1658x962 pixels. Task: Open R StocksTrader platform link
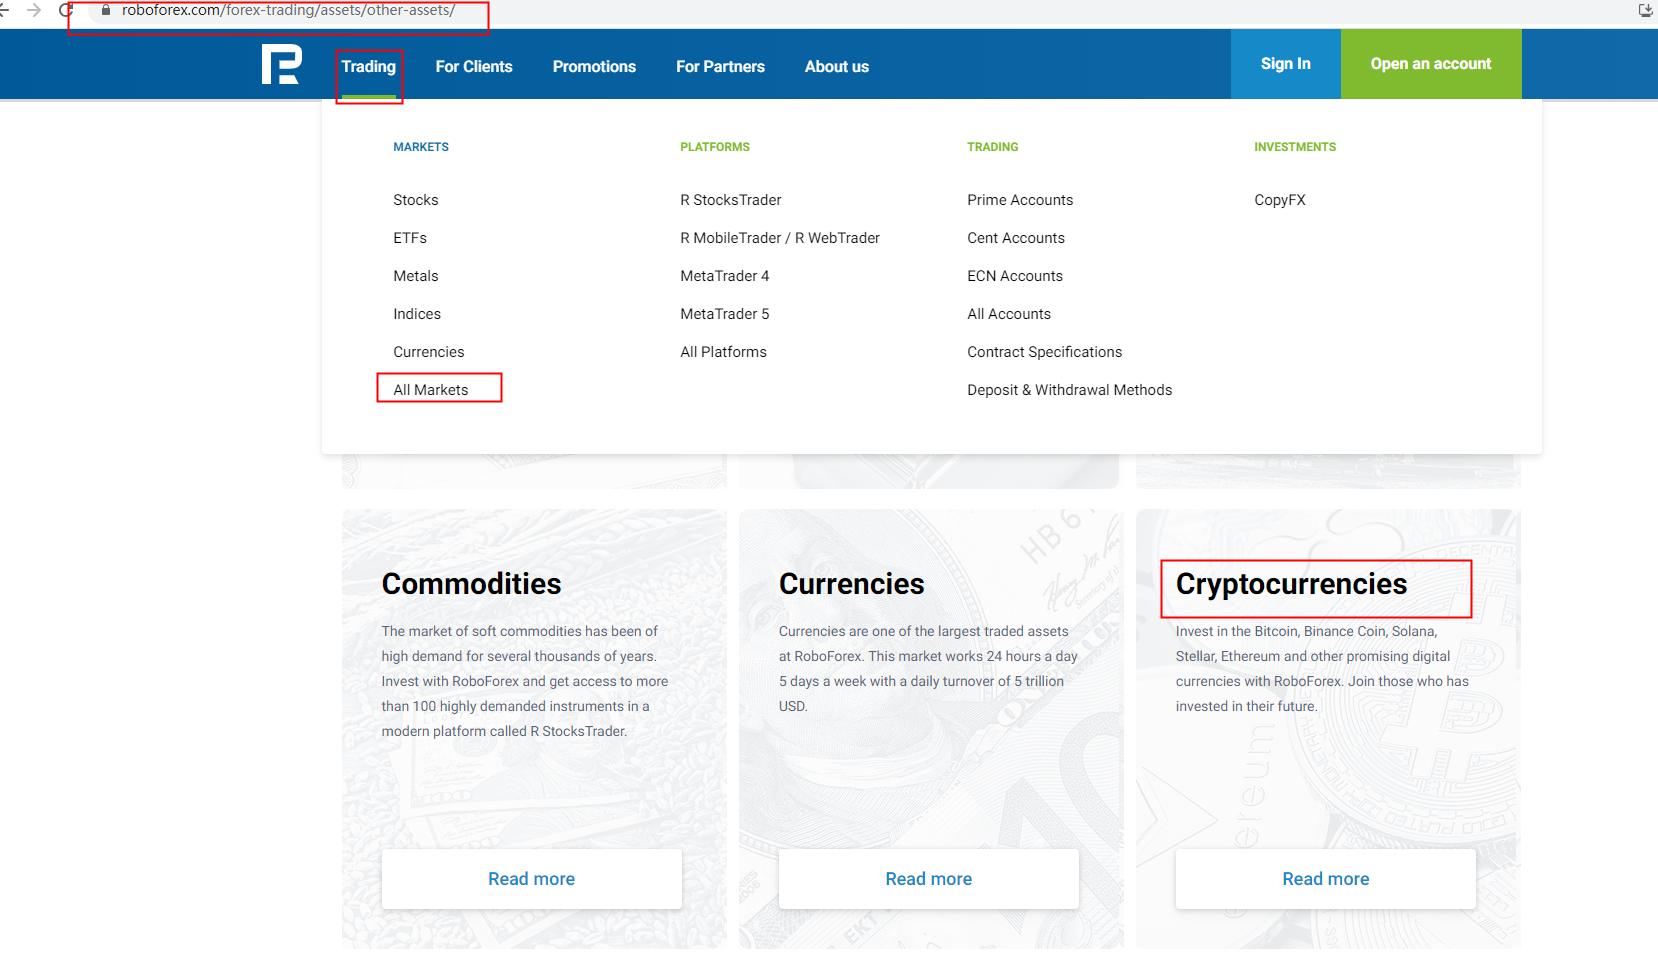[x=731, y=200]
